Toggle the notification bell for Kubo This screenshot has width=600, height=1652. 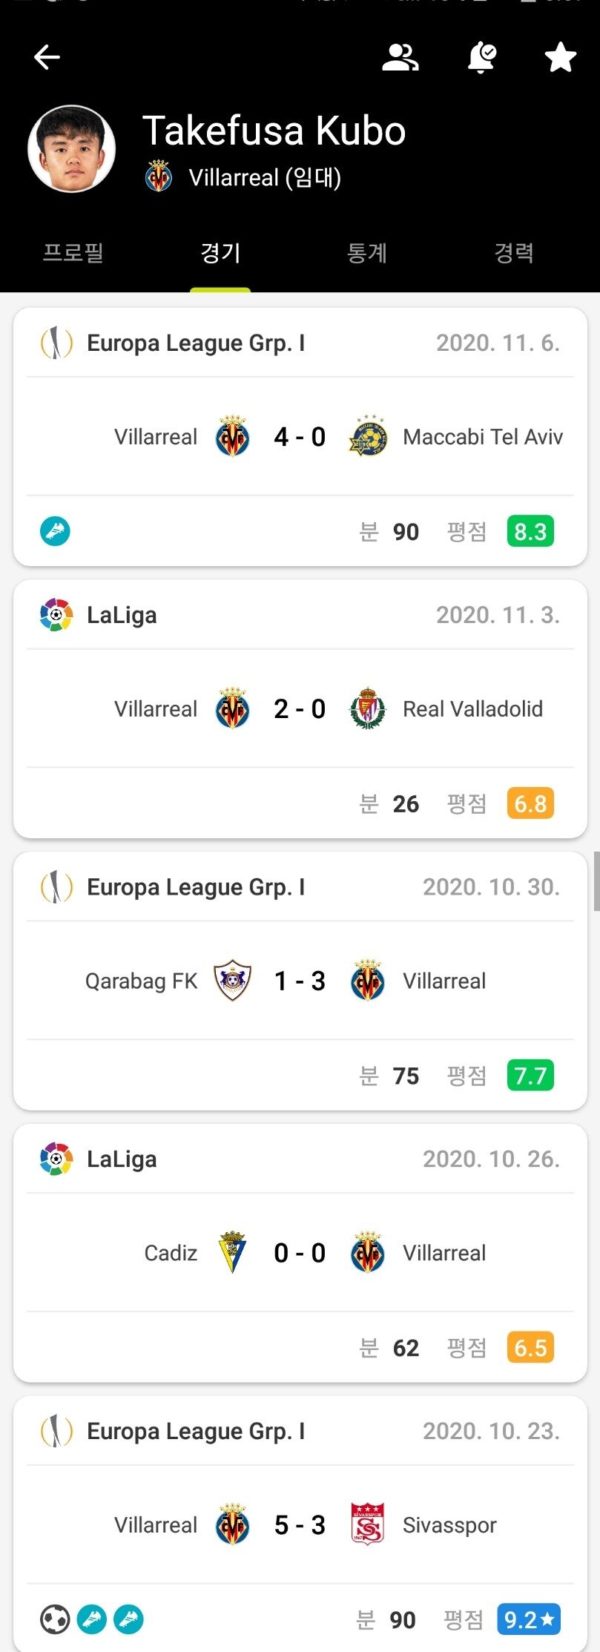[481, 58]
